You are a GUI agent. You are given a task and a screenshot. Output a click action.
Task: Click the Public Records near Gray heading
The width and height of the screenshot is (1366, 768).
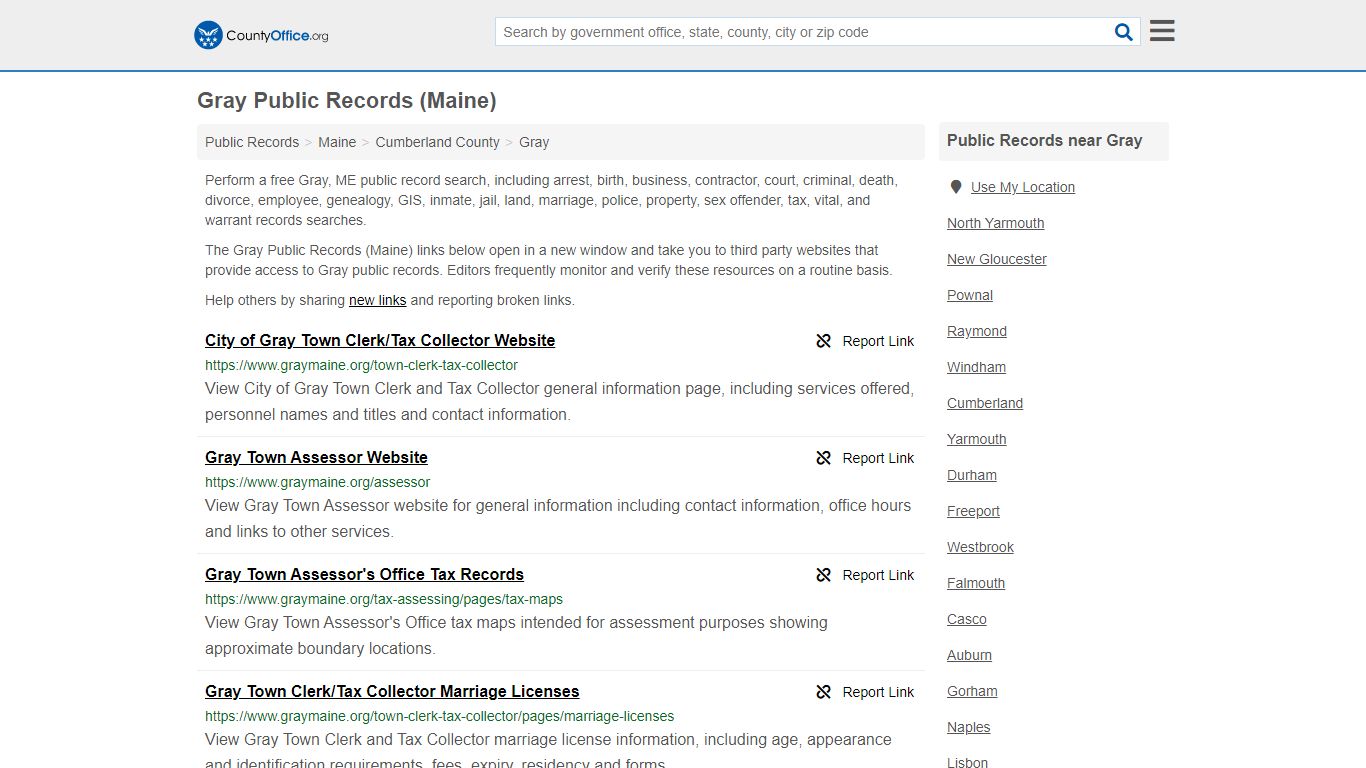coord(1044,141)
